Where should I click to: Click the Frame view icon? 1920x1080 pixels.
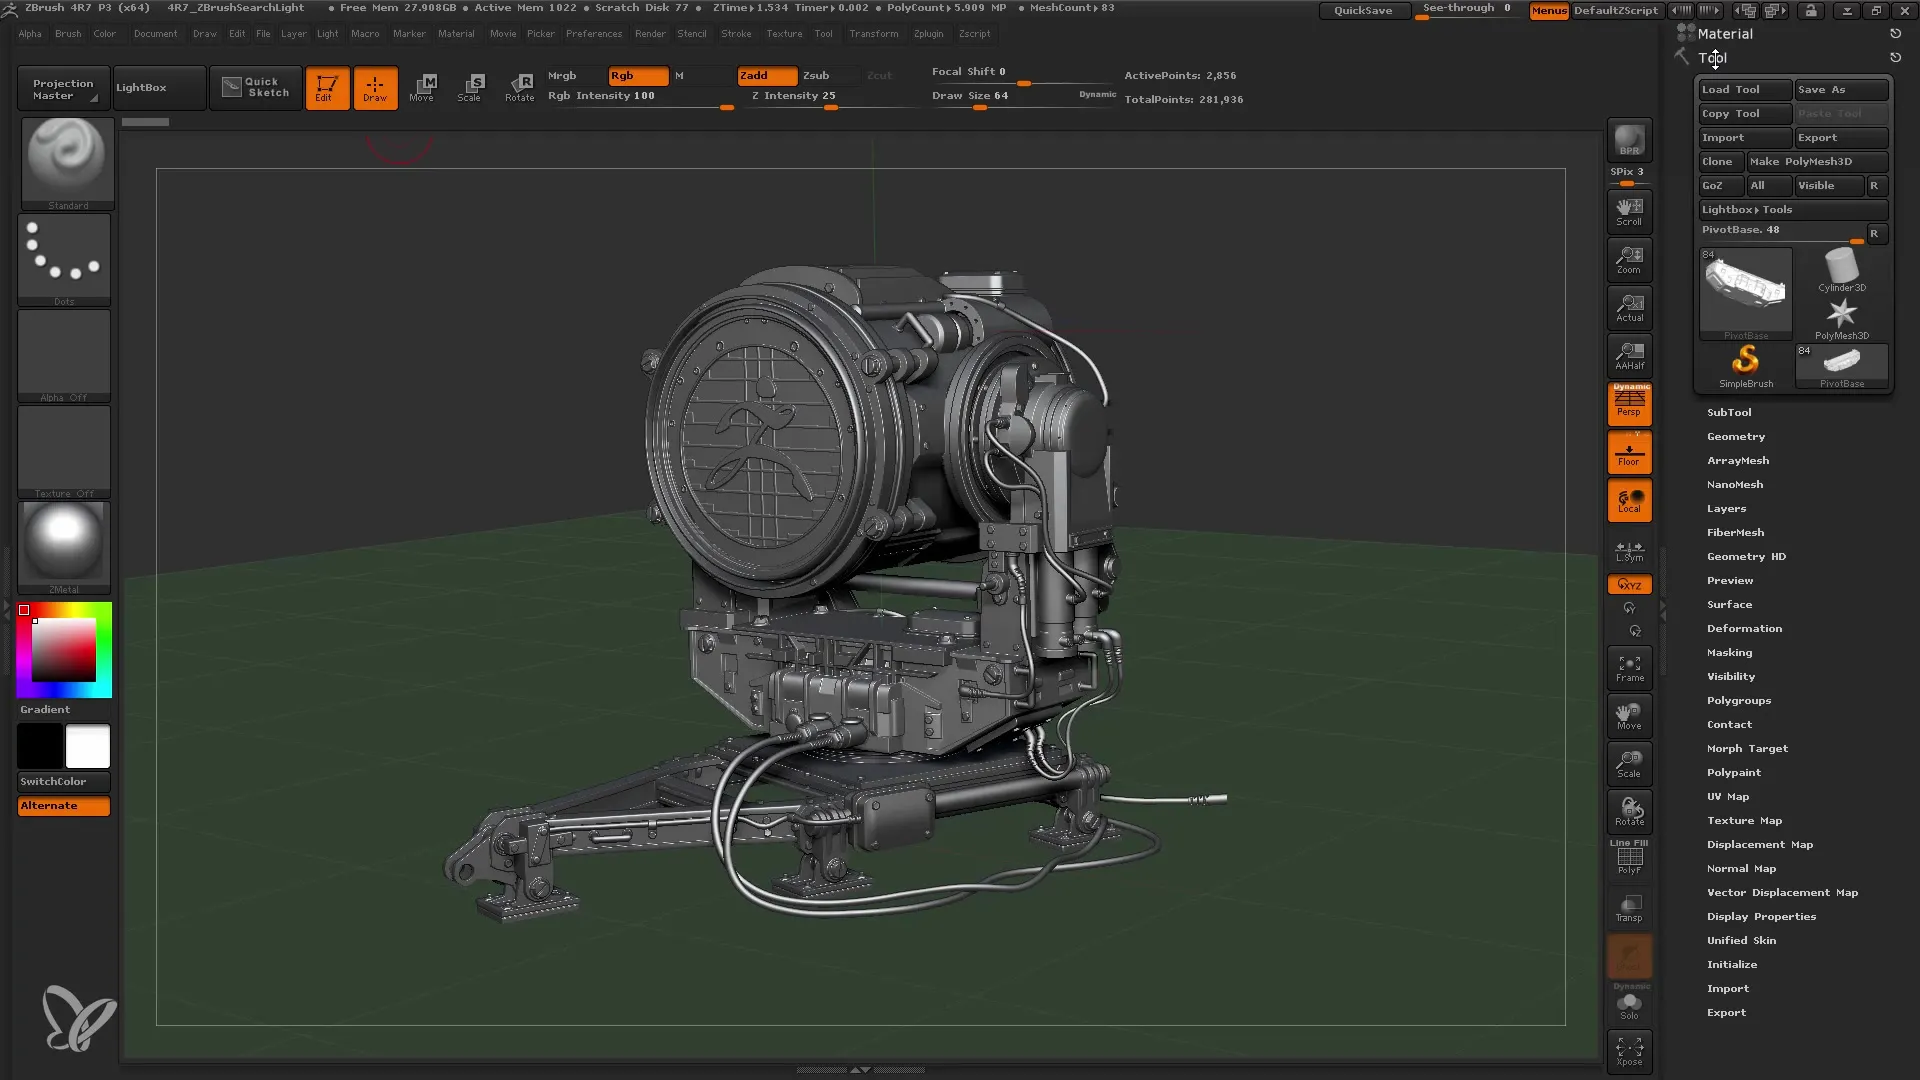click(x=1631, y=671)
